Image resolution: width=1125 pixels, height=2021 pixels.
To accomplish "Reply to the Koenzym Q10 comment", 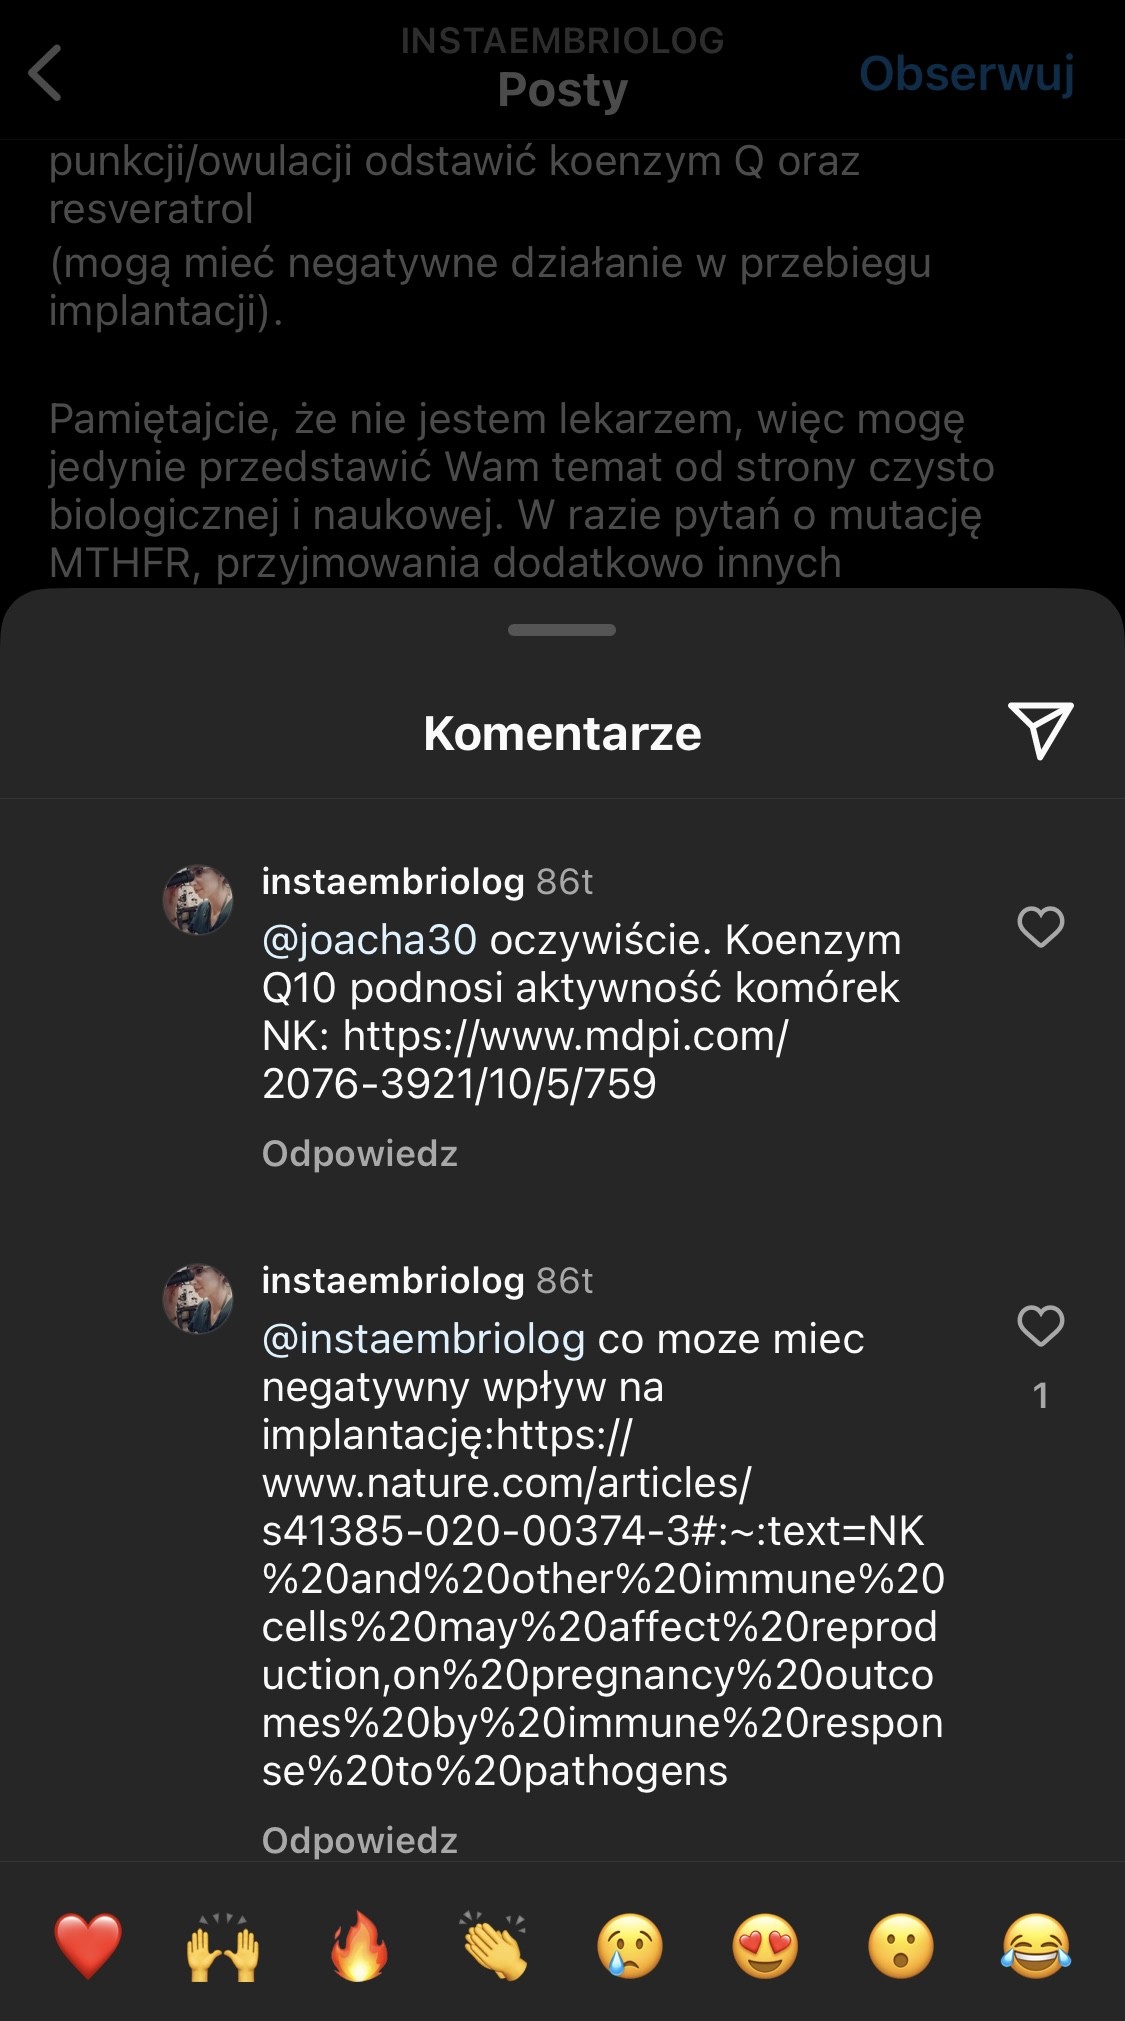I will coord(359,1154).
